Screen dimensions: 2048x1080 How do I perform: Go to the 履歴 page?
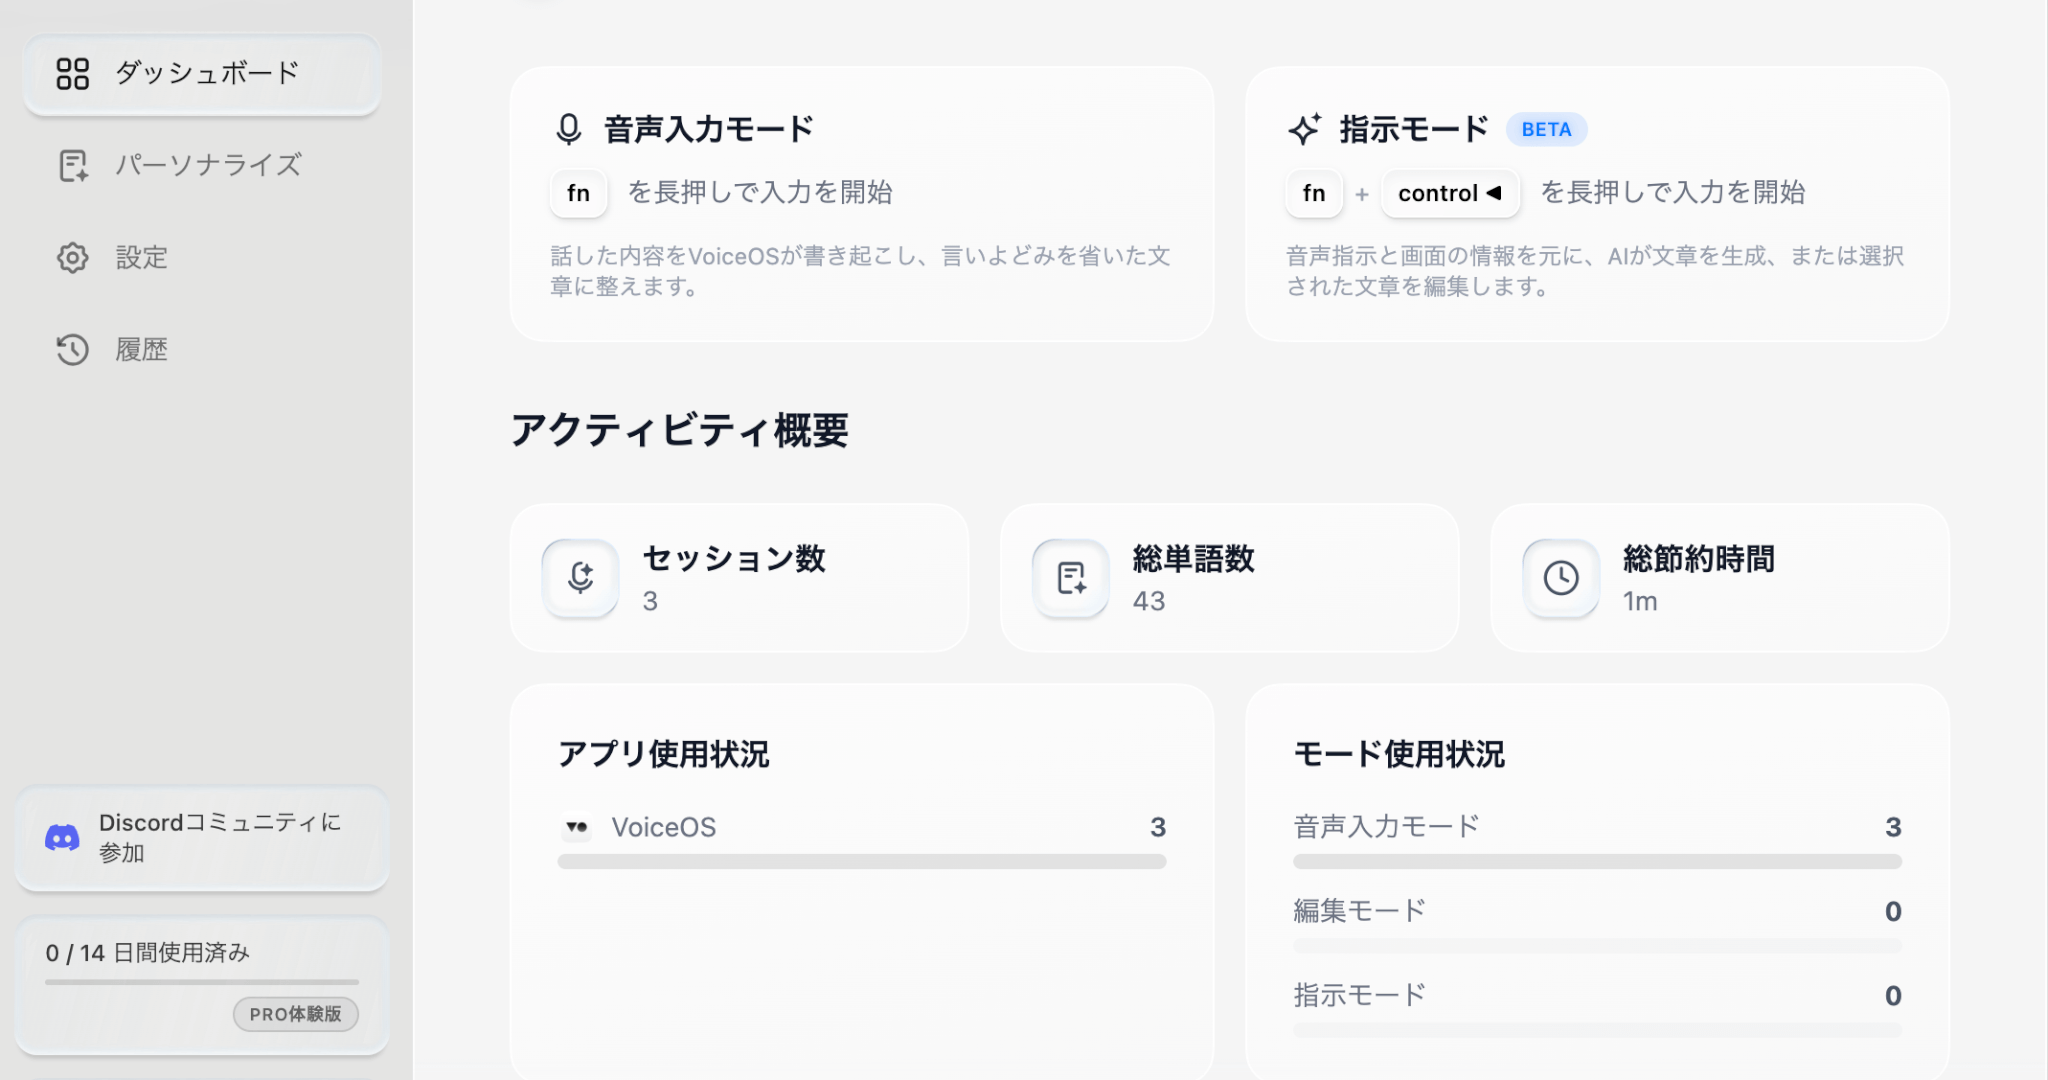[141, 350]
